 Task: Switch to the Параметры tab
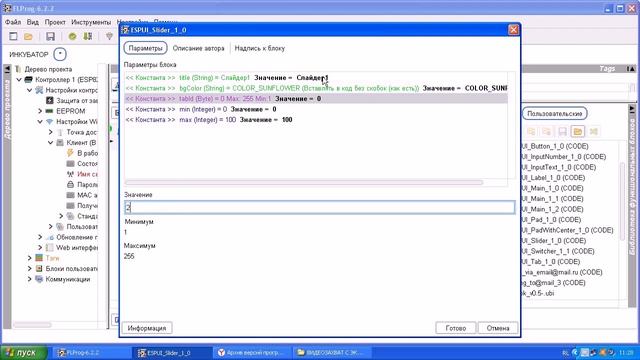(x=145, y=48)
